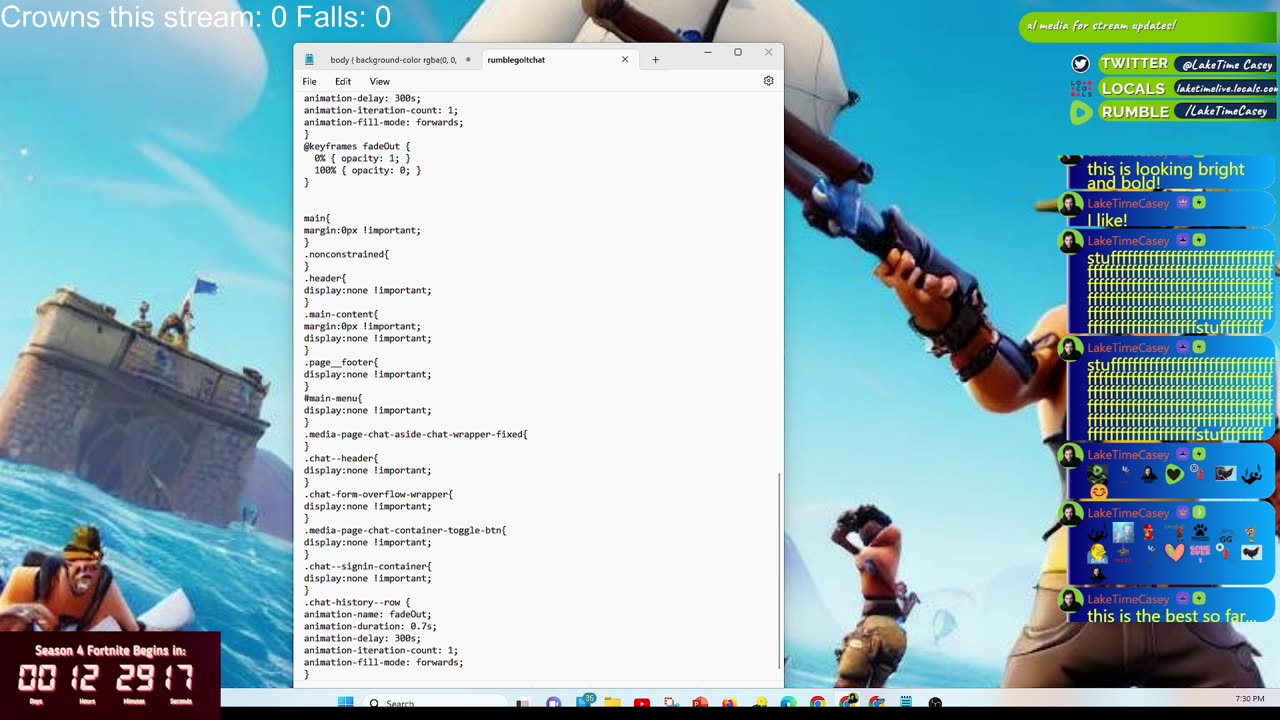Open the Snipping Tool taskbar icon
The width and height of the screenshot is (1280, 720).
(x=671, y=703)
